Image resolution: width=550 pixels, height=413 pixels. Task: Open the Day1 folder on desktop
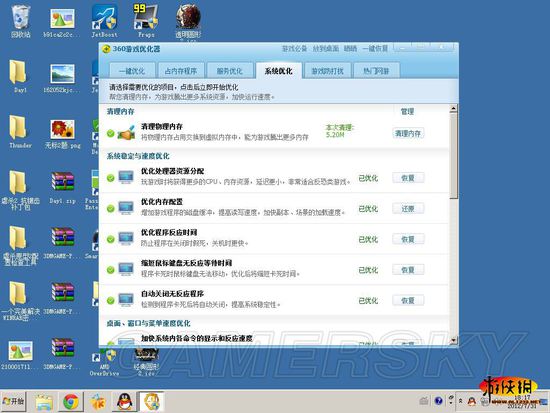(19, 76)
